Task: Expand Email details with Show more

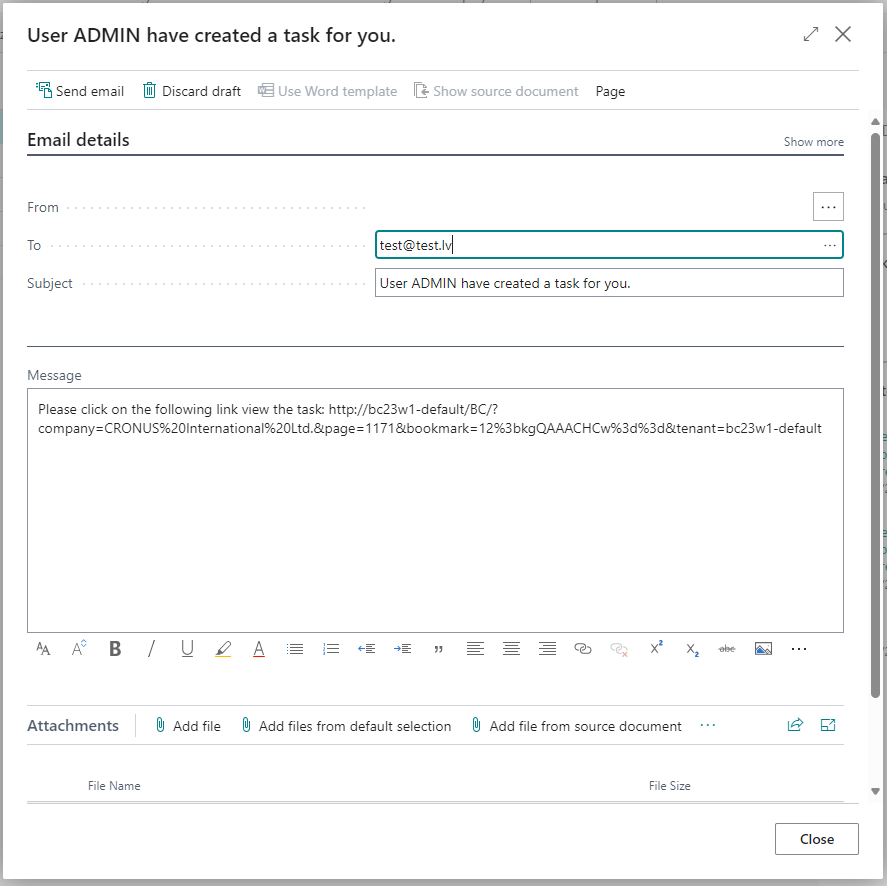Action: pyautogui.click(x=813, y=142)
